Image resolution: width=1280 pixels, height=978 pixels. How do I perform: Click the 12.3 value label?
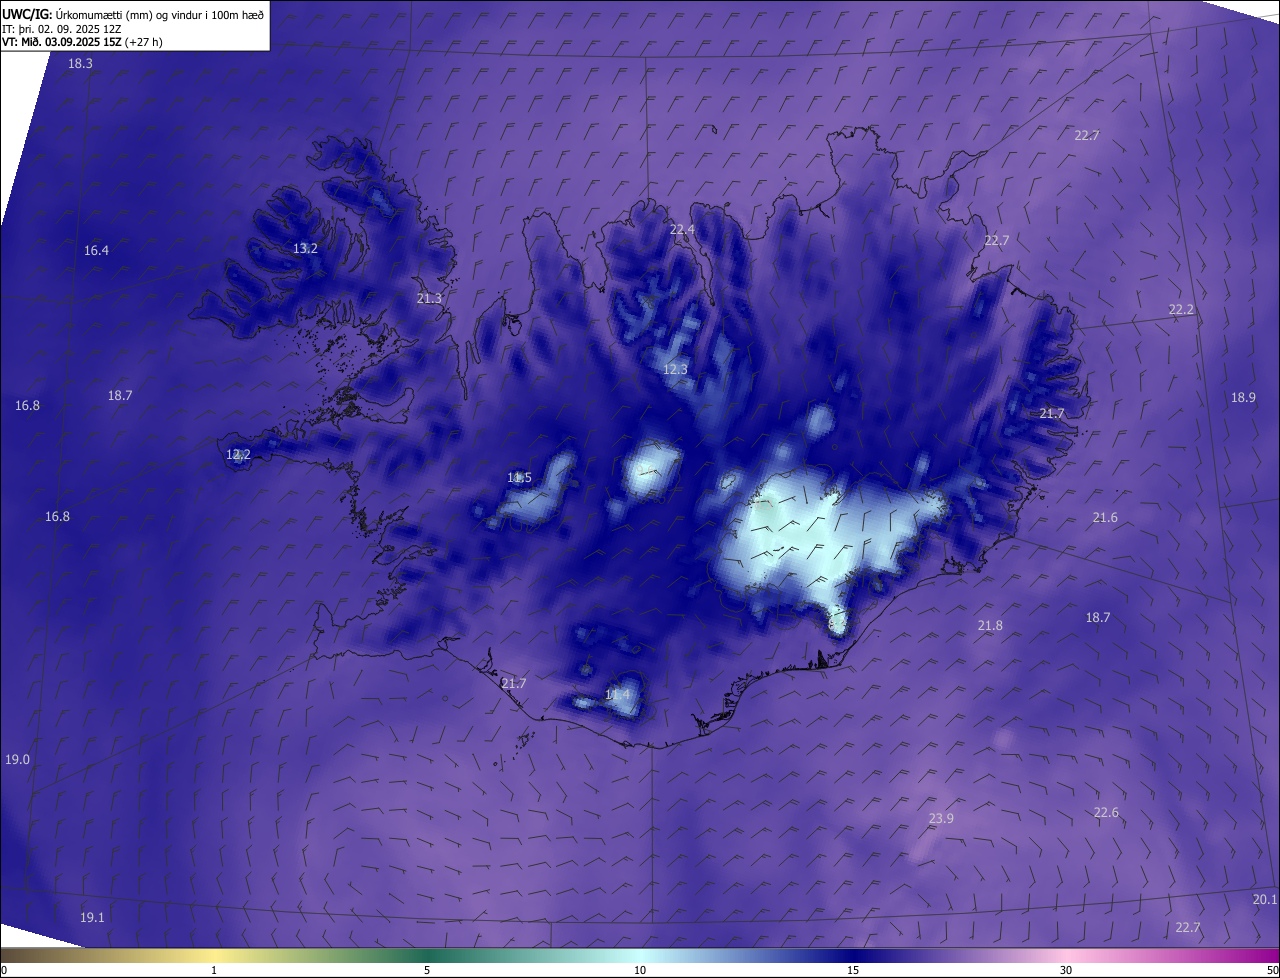click(x=675, y=369)
